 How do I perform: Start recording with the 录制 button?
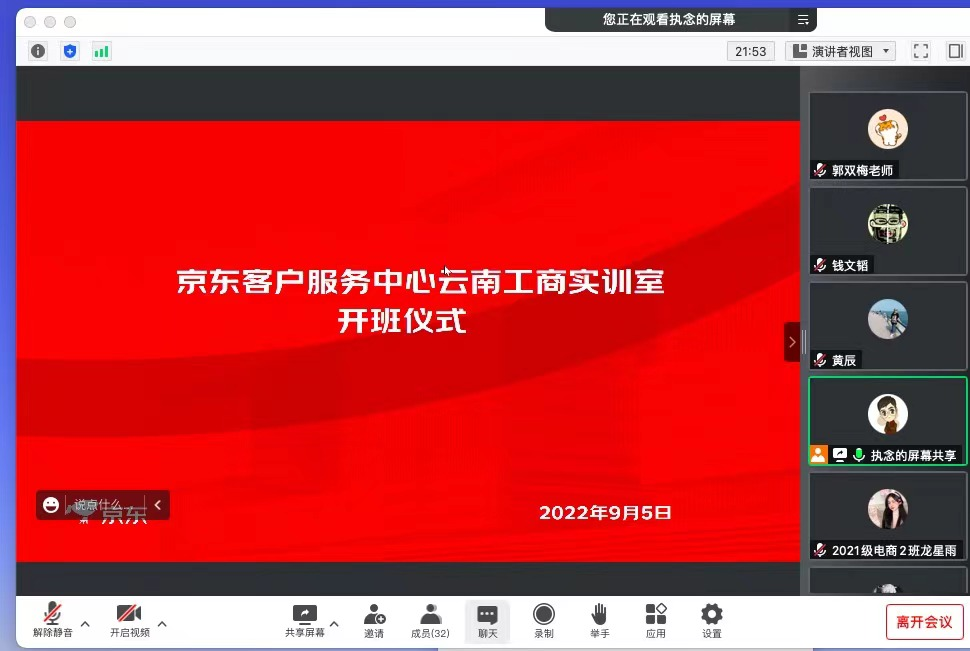pyautogui.click(x=543, y=620)
